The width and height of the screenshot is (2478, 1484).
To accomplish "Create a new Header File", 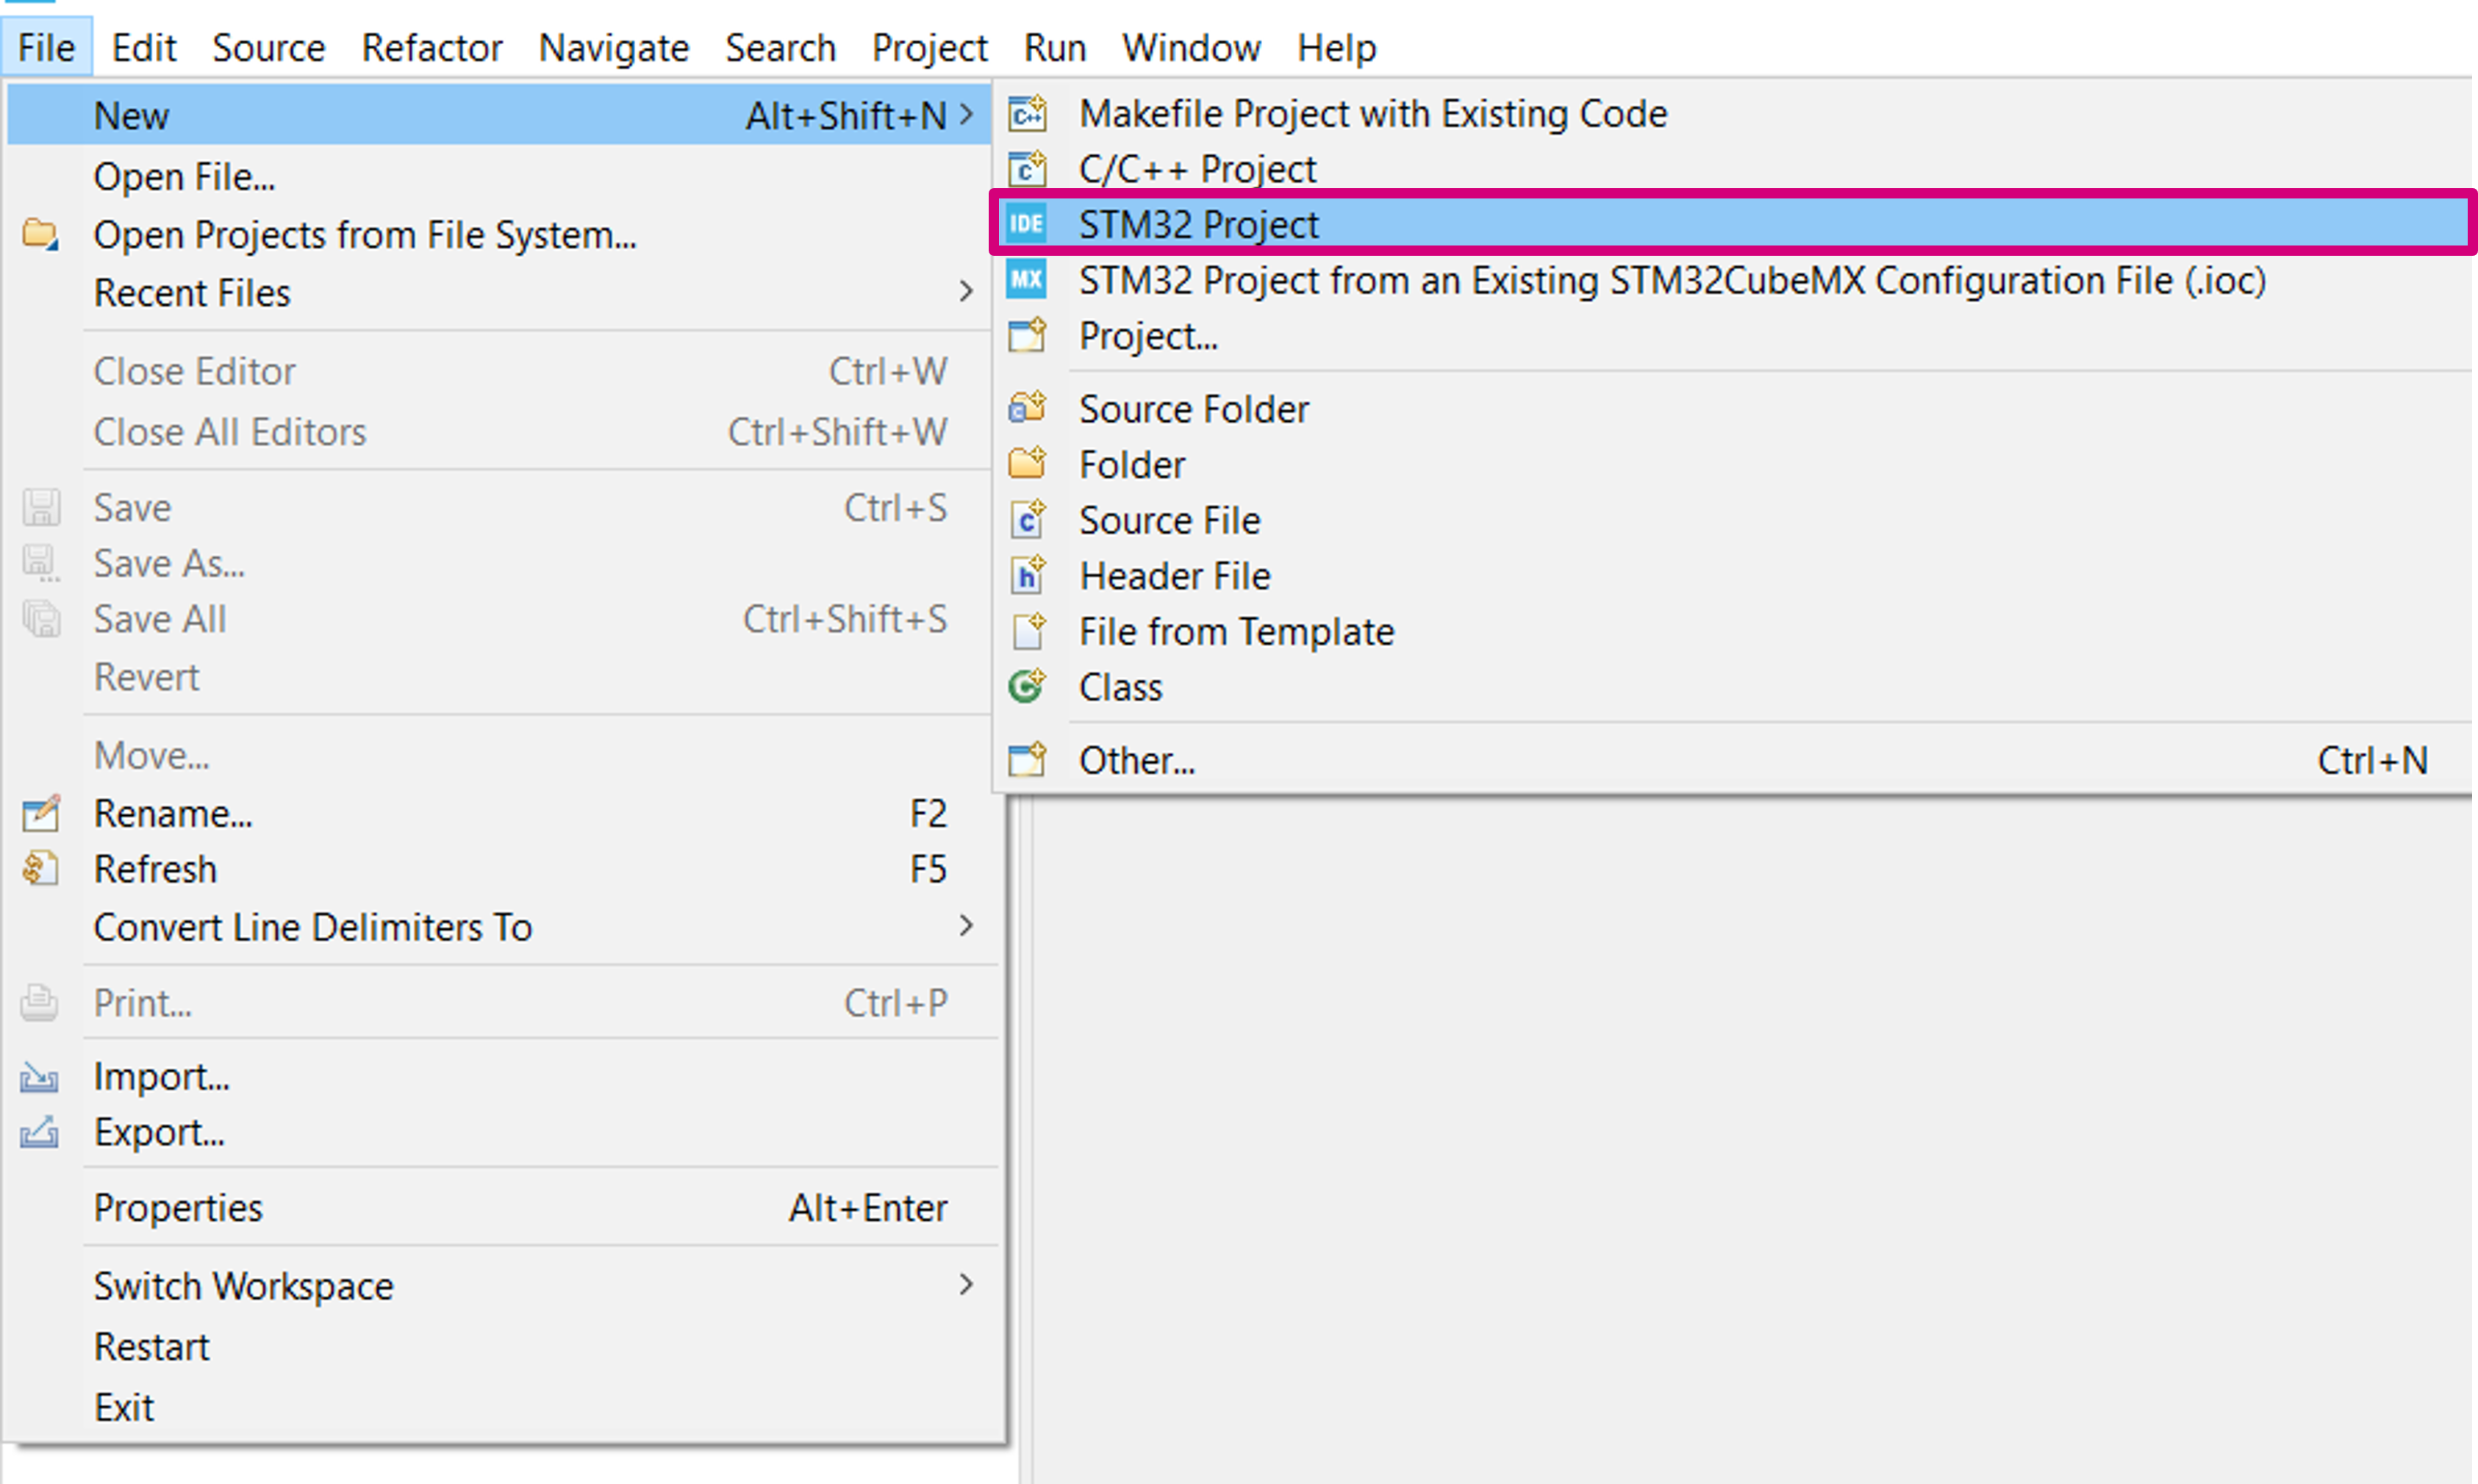I will (x=1176, y=574).
